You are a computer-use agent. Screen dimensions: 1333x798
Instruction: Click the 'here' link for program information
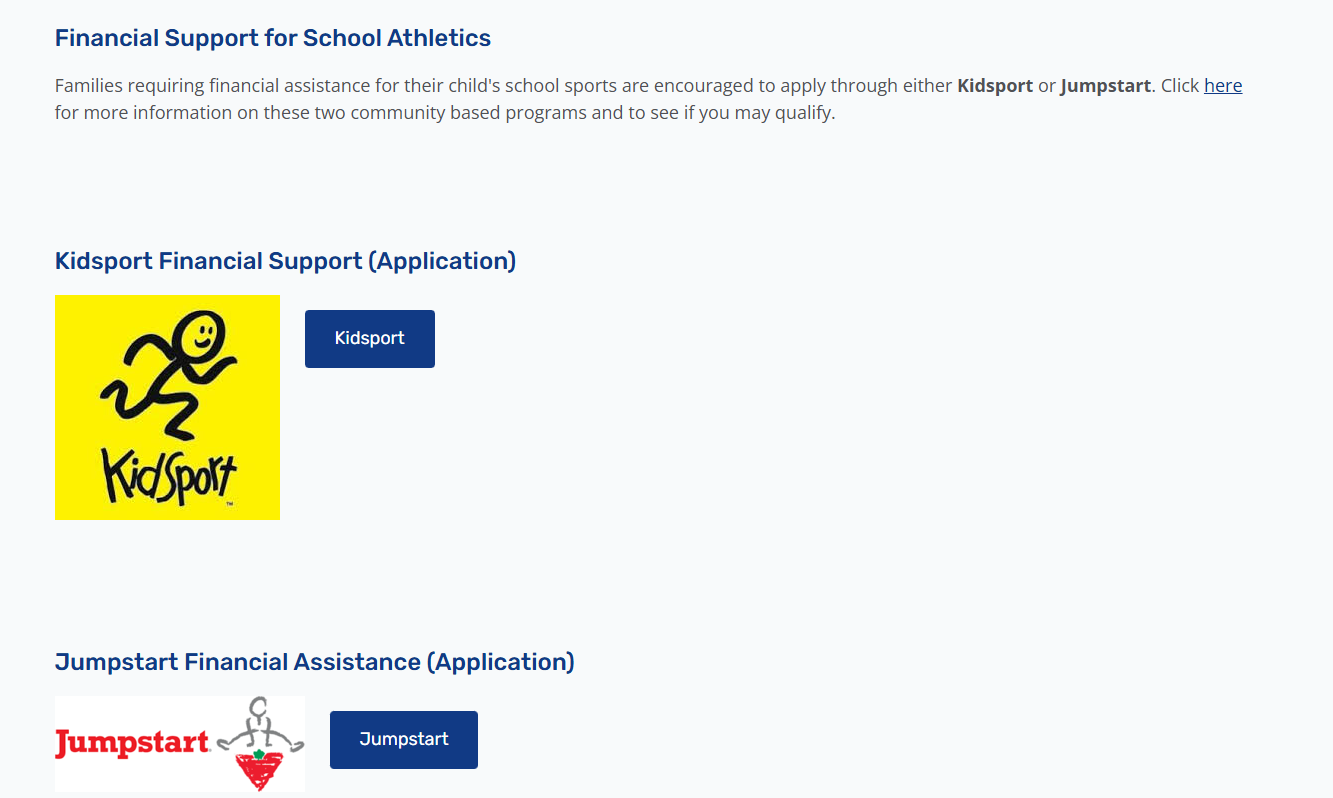(x=1223, y=86)
